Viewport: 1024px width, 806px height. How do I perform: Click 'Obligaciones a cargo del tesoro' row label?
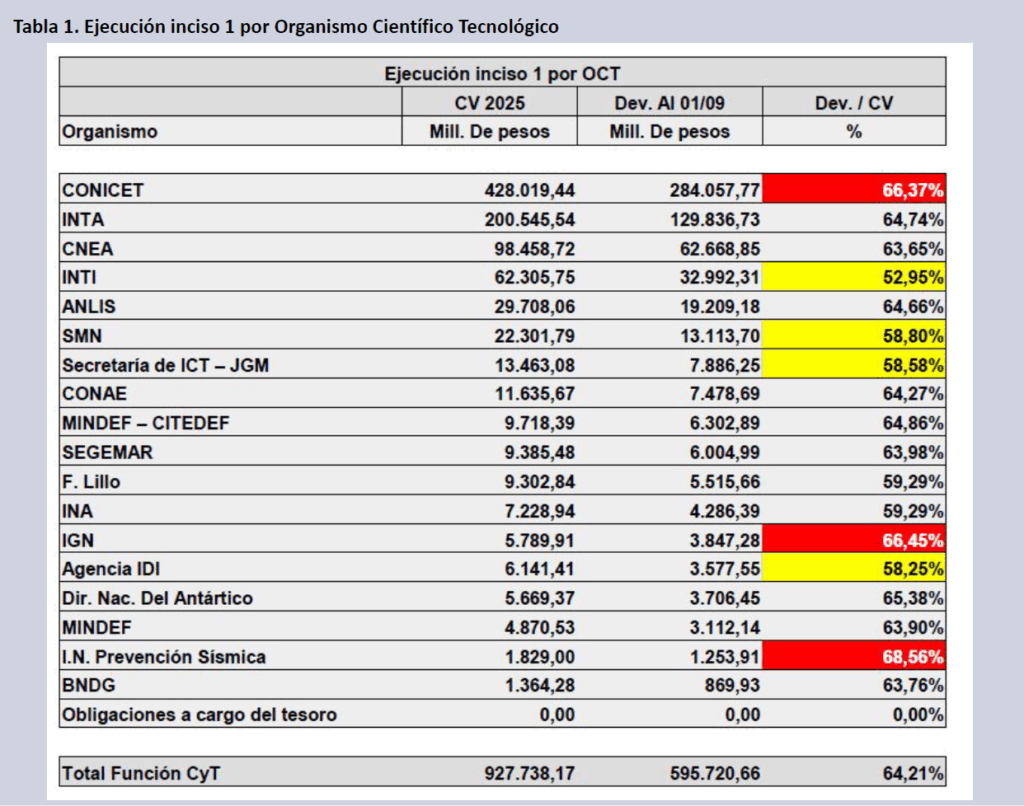(x=199, y=715)
